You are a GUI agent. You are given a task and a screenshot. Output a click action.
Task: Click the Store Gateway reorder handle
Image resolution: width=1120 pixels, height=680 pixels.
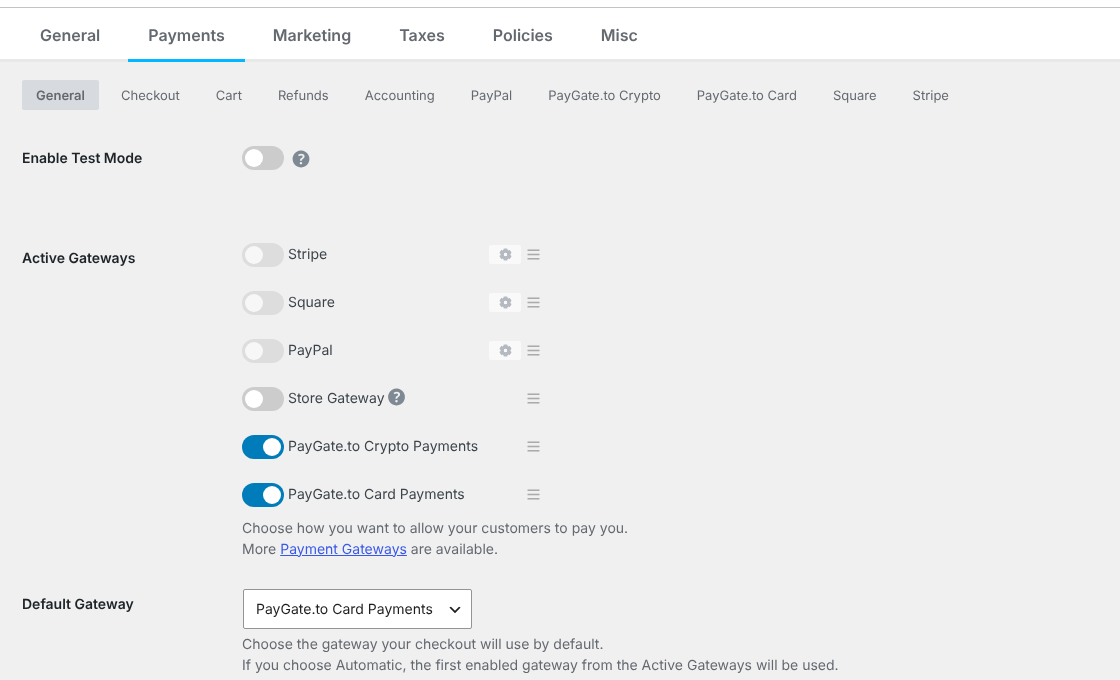coord(533,399)
